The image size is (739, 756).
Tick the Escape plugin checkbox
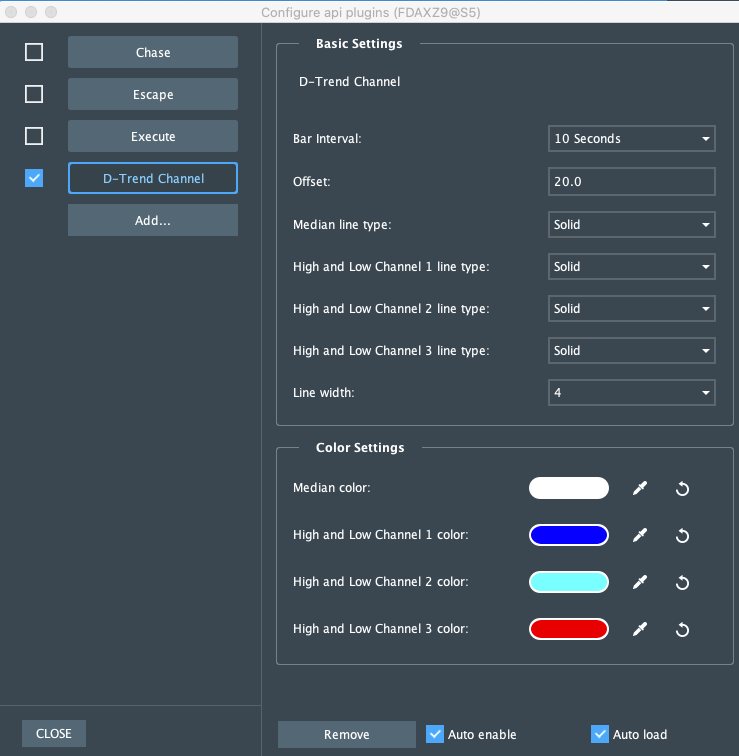coord(34,94)
